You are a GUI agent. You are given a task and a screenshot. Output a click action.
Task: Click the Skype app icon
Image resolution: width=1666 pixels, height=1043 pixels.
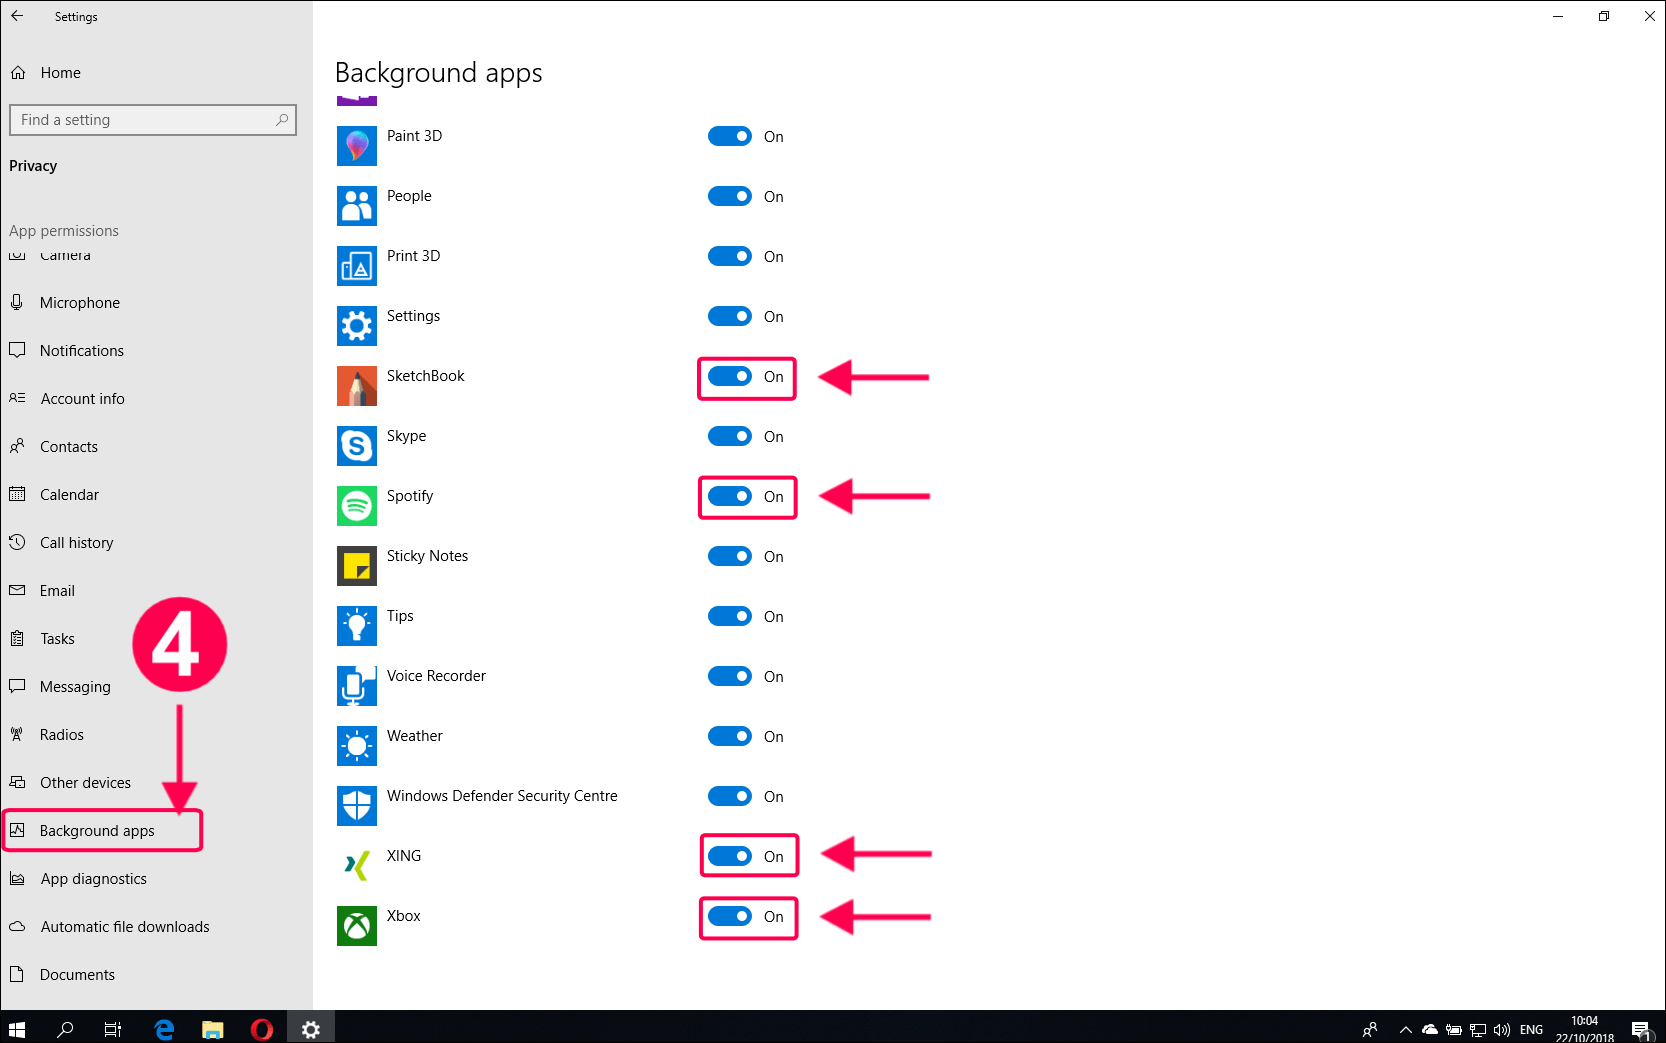(x=357, y=446)
